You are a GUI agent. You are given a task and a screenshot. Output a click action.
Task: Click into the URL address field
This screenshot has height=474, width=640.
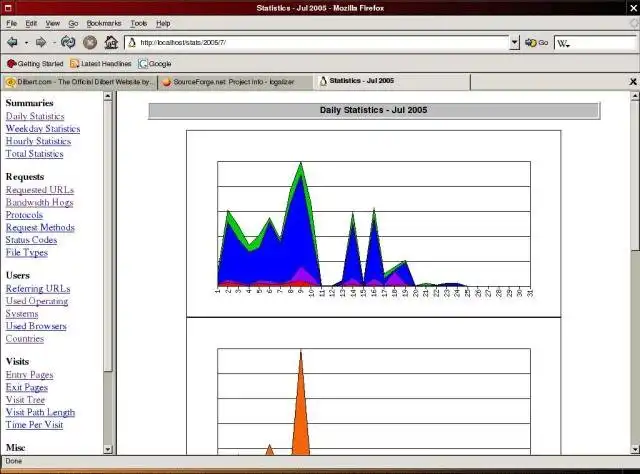(x=322, y=42)
